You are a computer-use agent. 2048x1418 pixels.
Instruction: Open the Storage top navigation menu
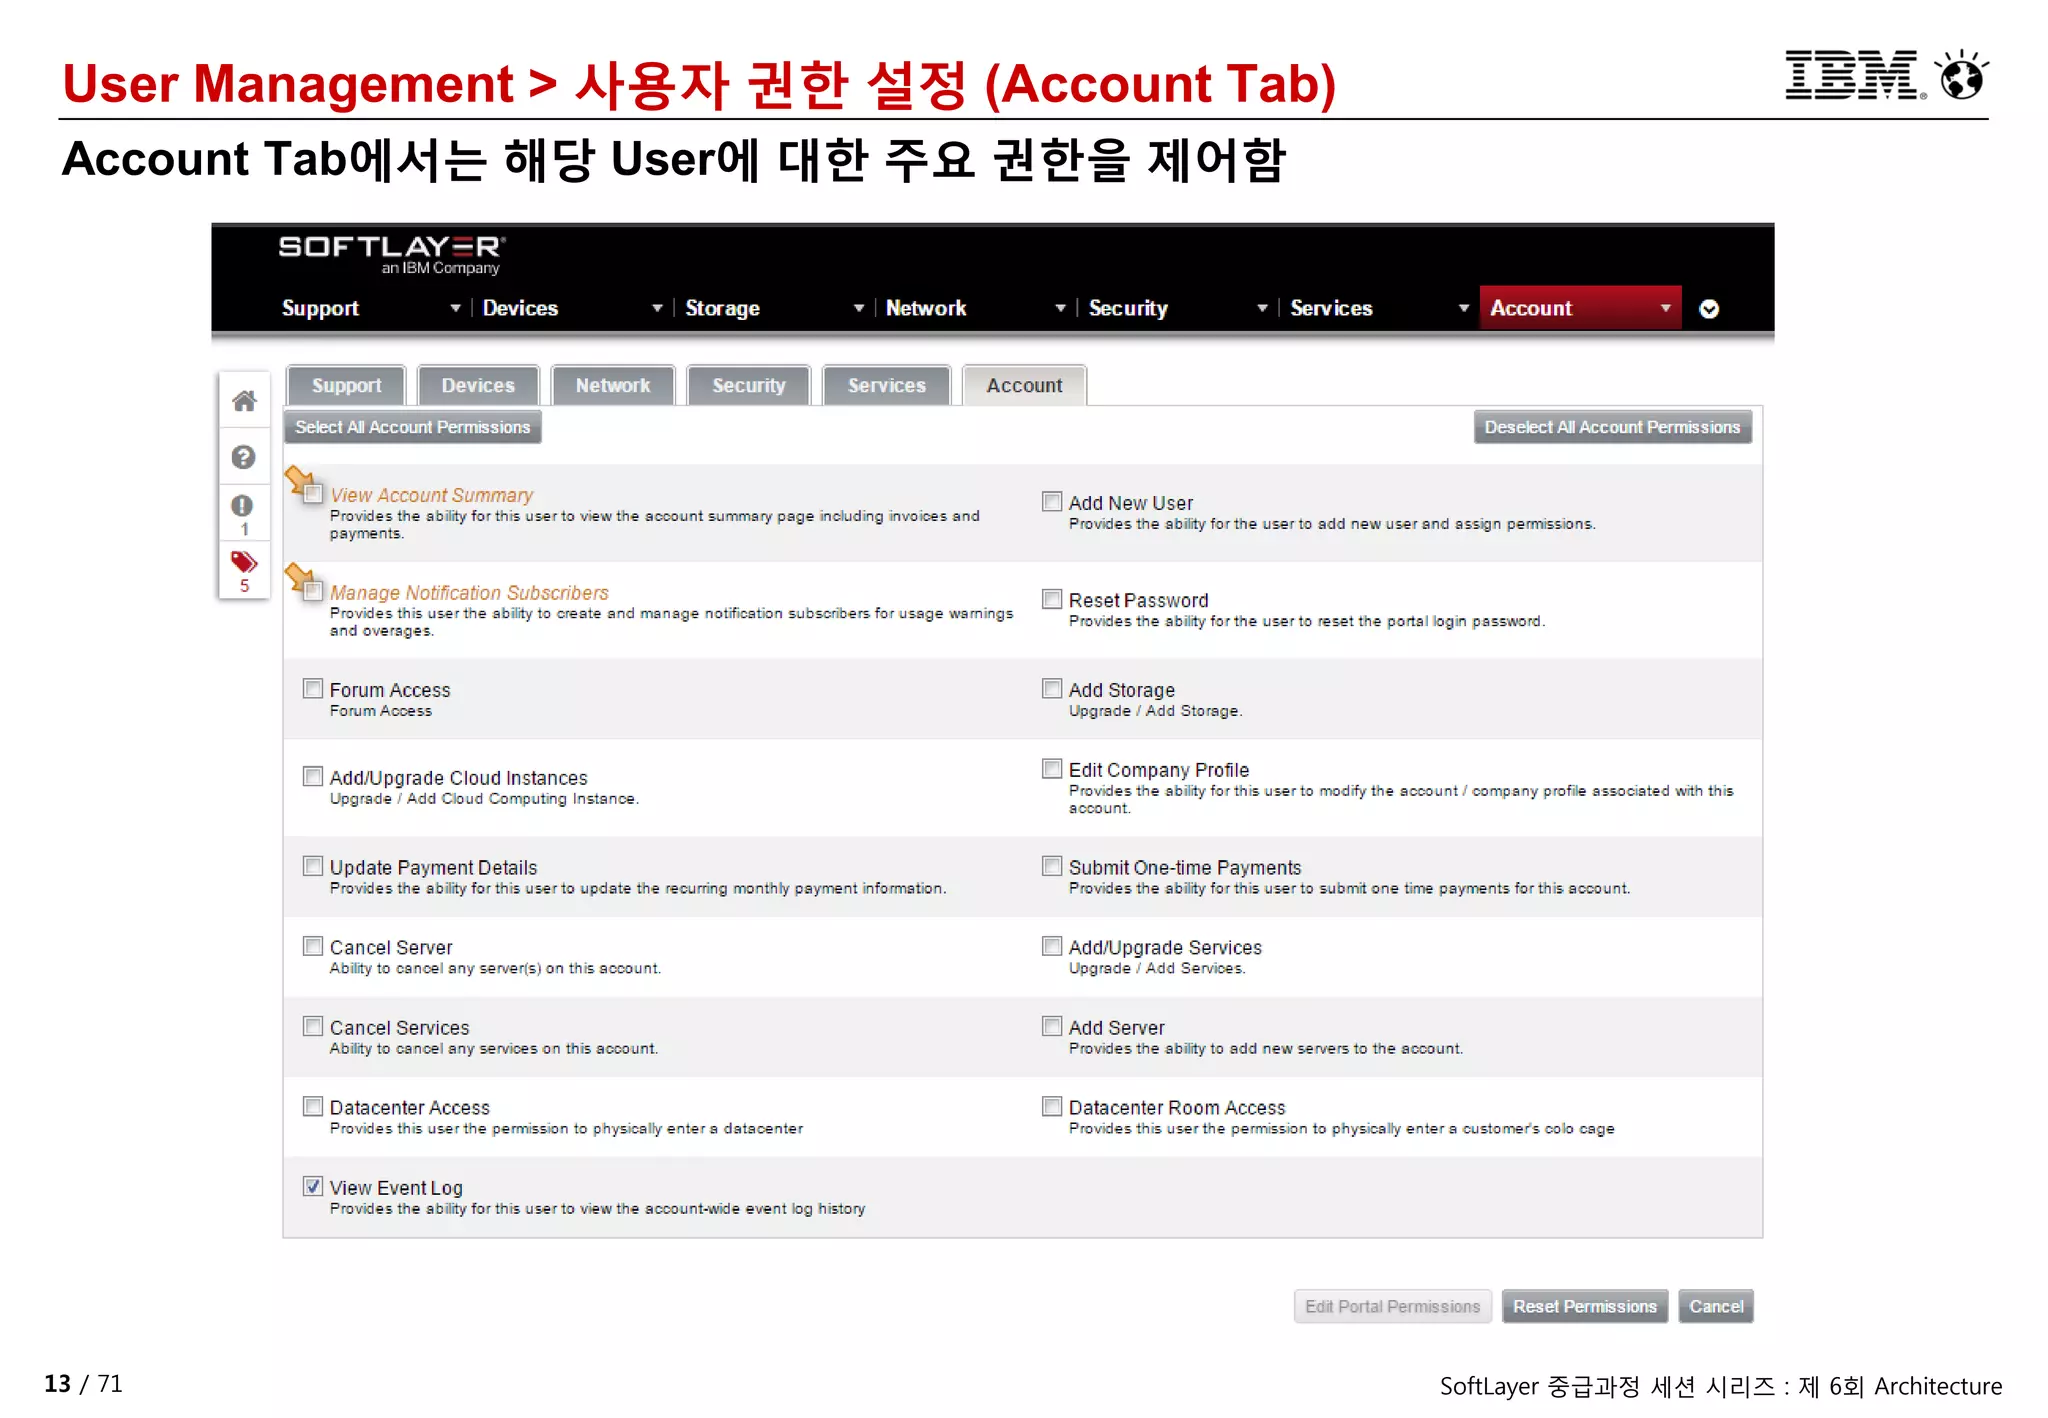[722, 308]
